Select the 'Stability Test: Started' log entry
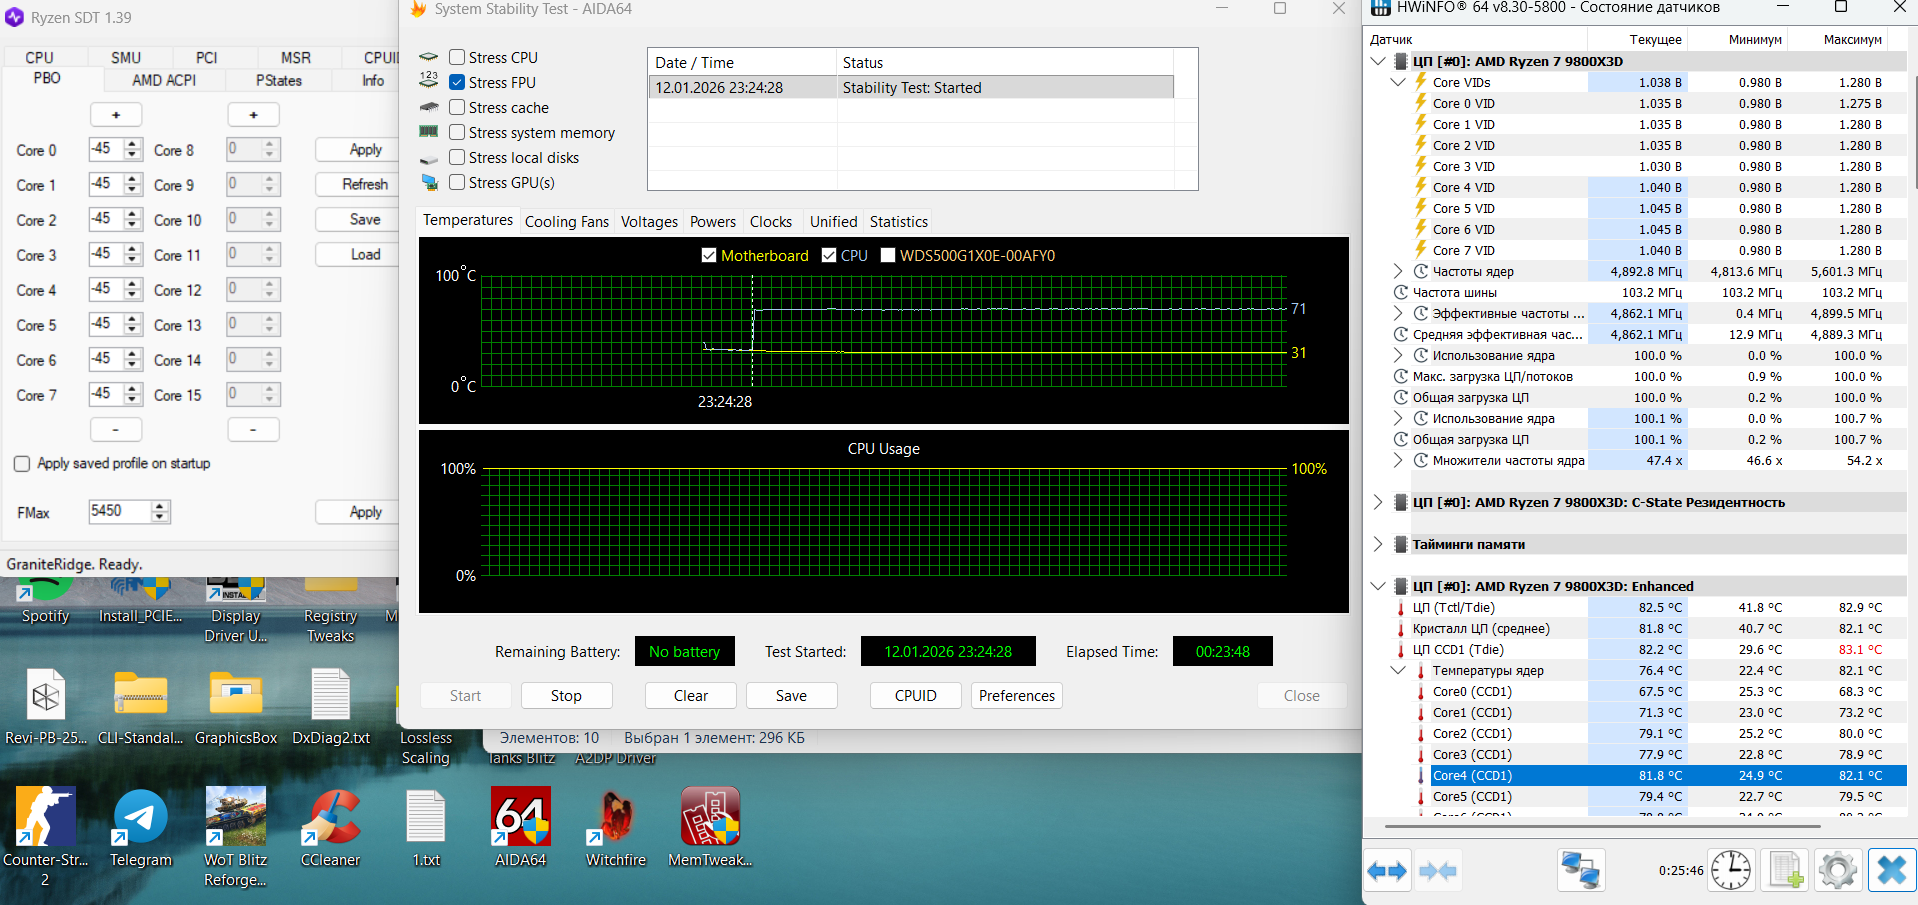 coord(911,88)
